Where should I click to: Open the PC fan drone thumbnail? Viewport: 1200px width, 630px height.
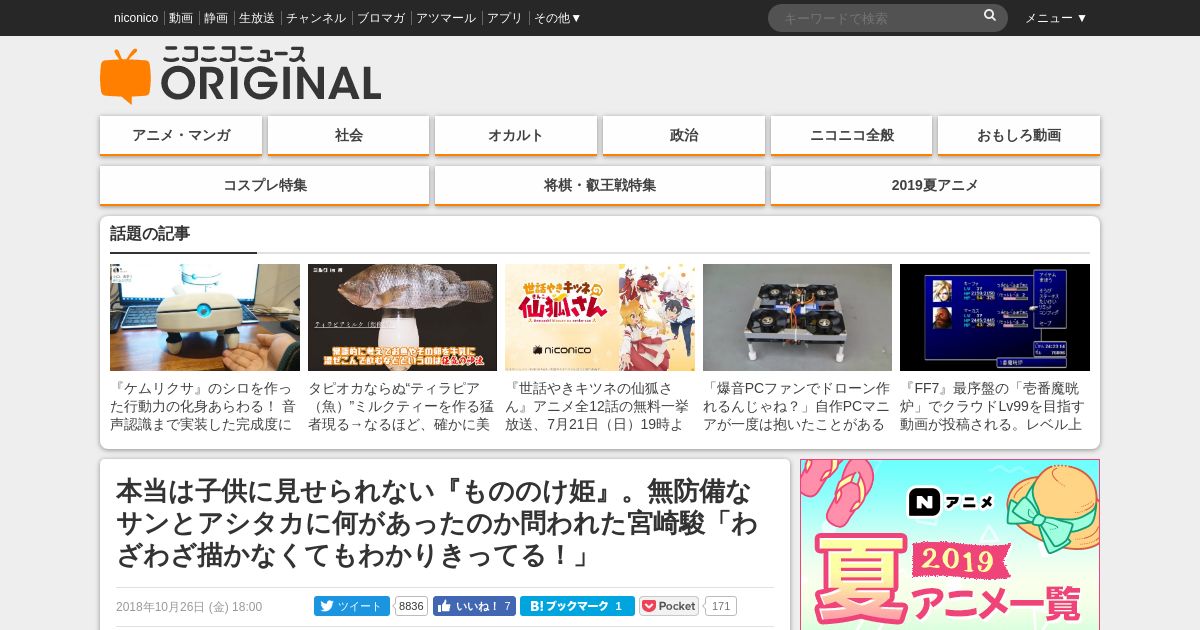click(x=797, y=317)
